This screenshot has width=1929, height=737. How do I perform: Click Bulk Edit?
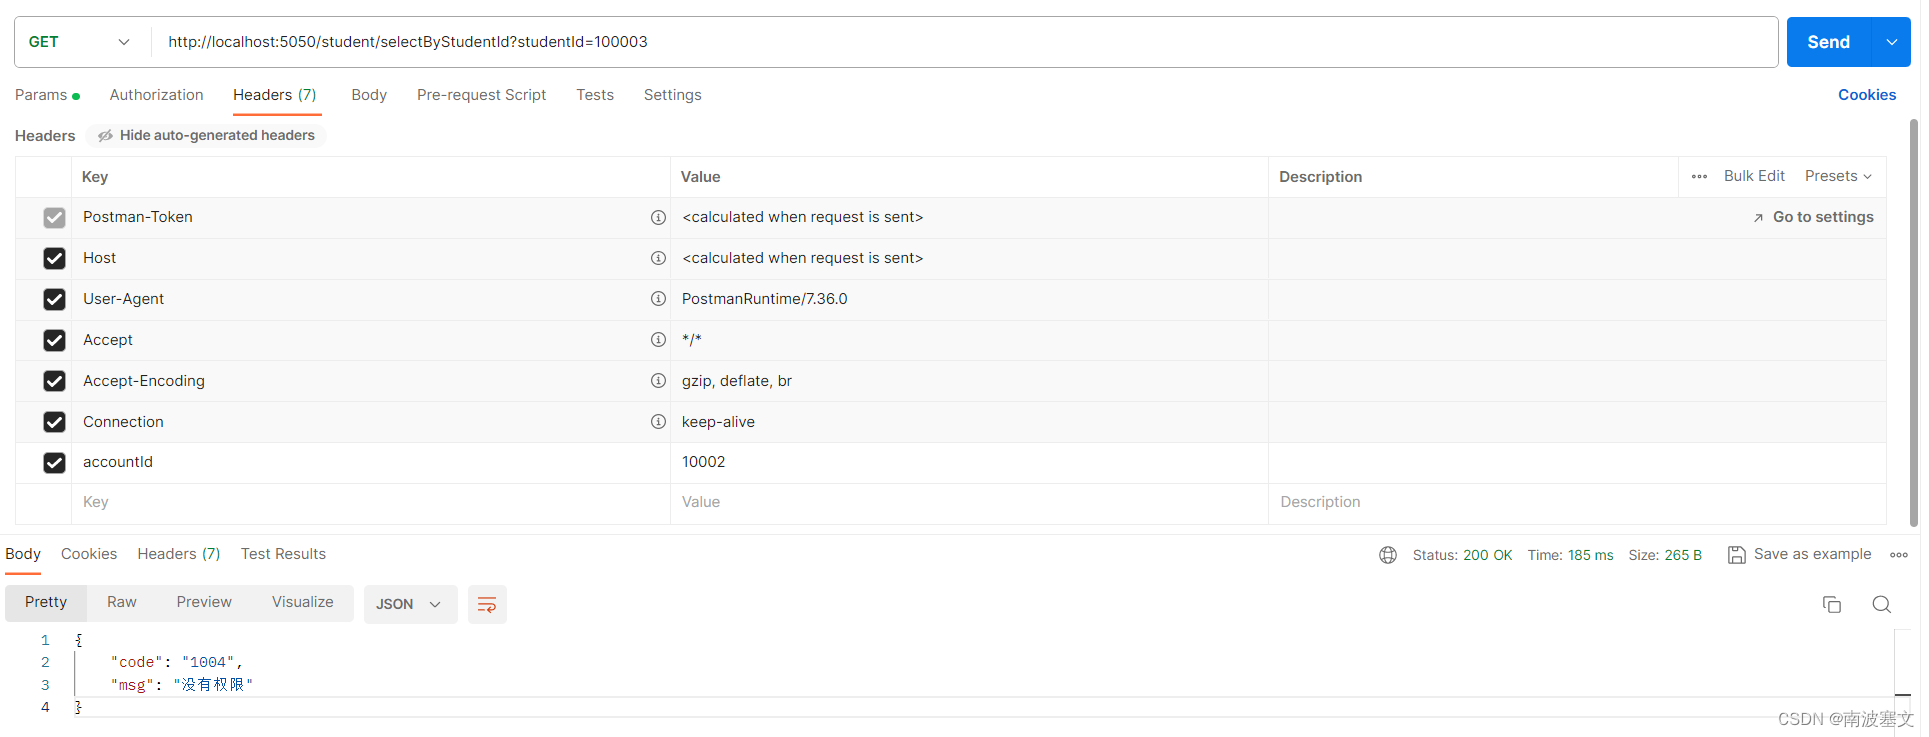tap(1754, 176)
